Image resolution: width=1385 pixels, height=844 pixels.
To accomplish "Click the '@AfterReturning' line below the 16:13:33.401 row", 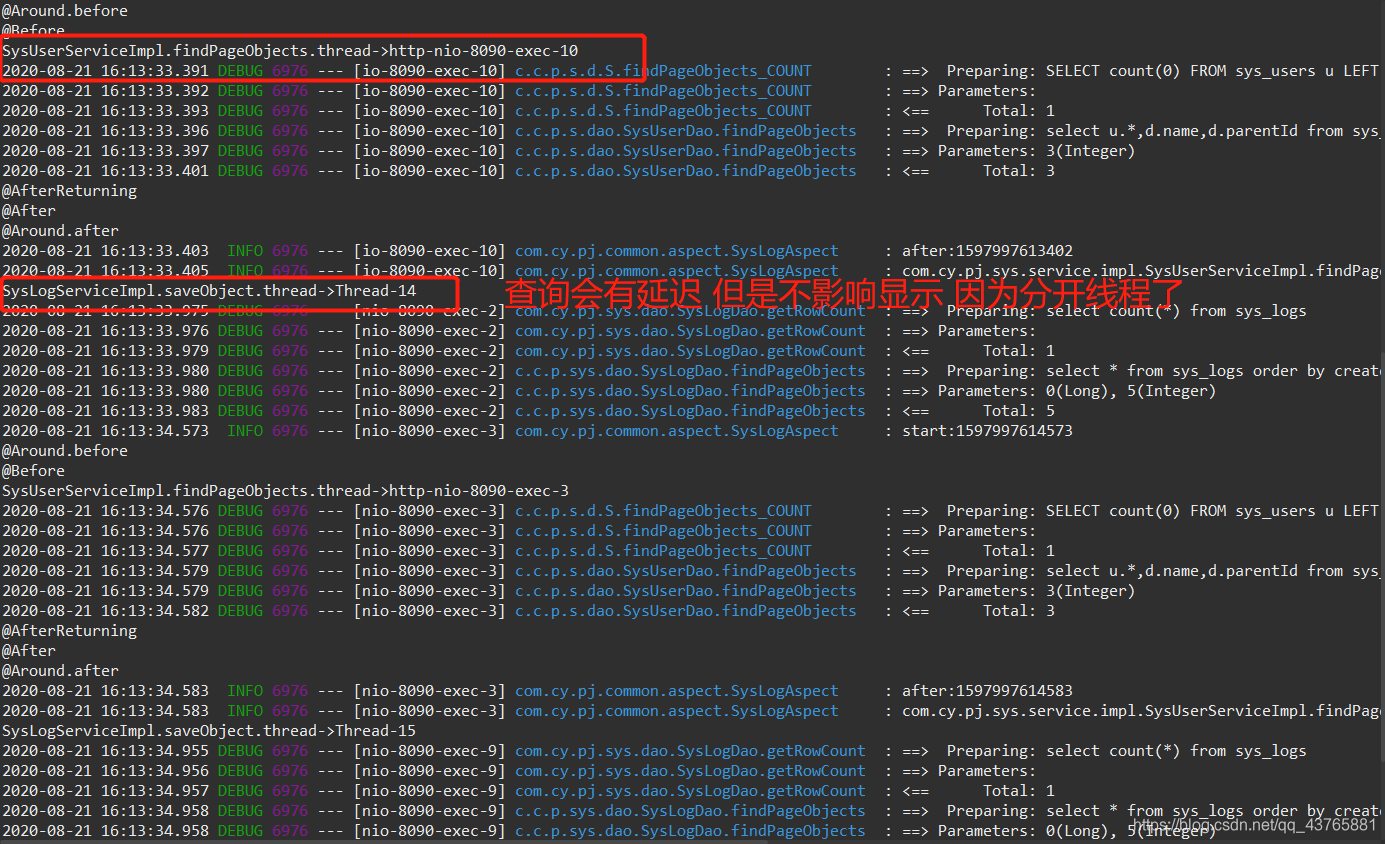I will click(x=70, y=191).
